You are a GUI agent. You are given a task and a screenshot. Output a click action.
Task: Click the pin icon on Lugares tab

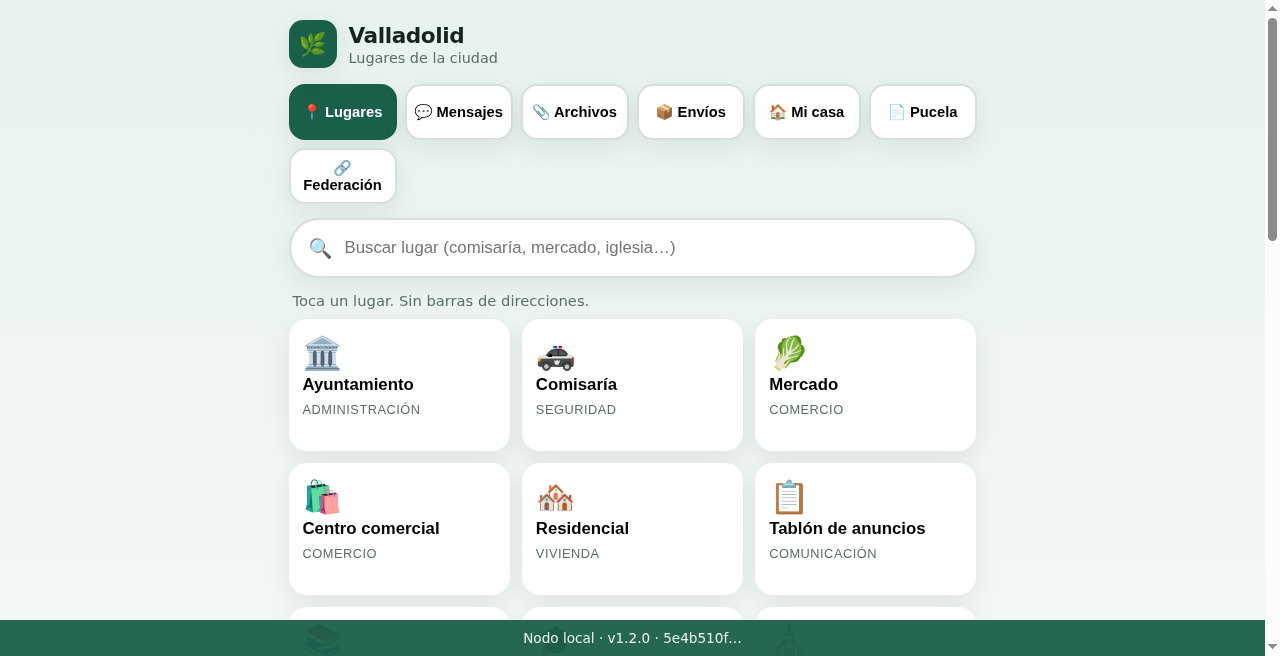[312, 112]
